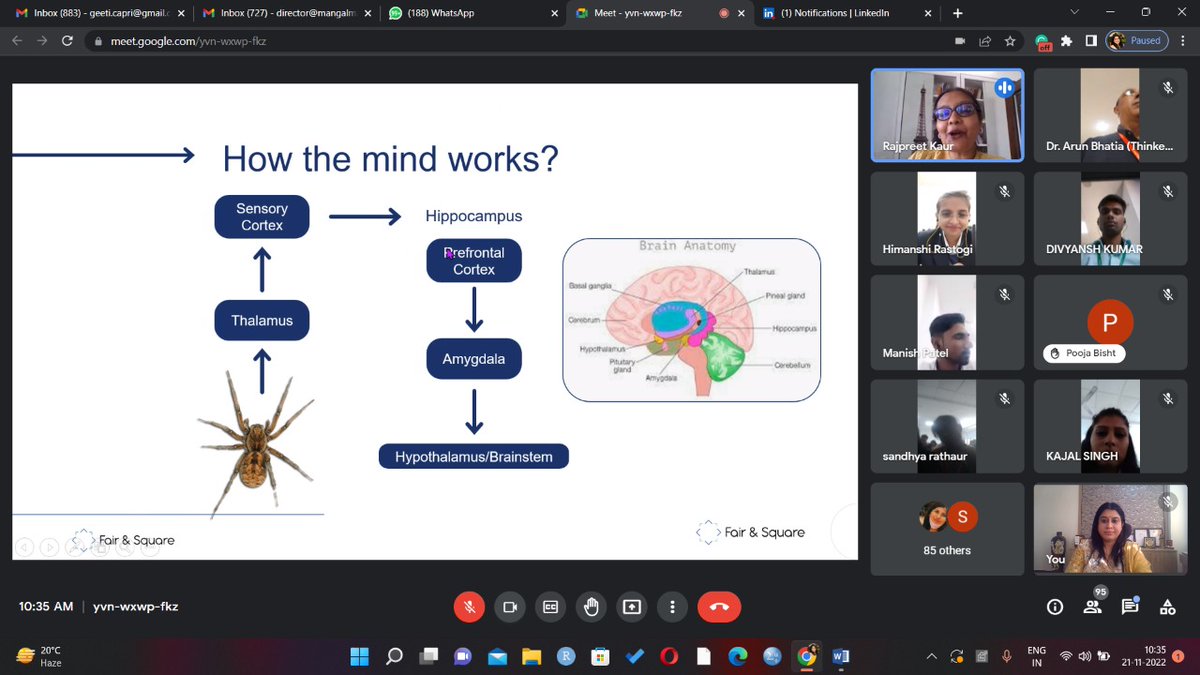
Task: Select sandhya rathaur's video tile
Action: coord(947,425)
